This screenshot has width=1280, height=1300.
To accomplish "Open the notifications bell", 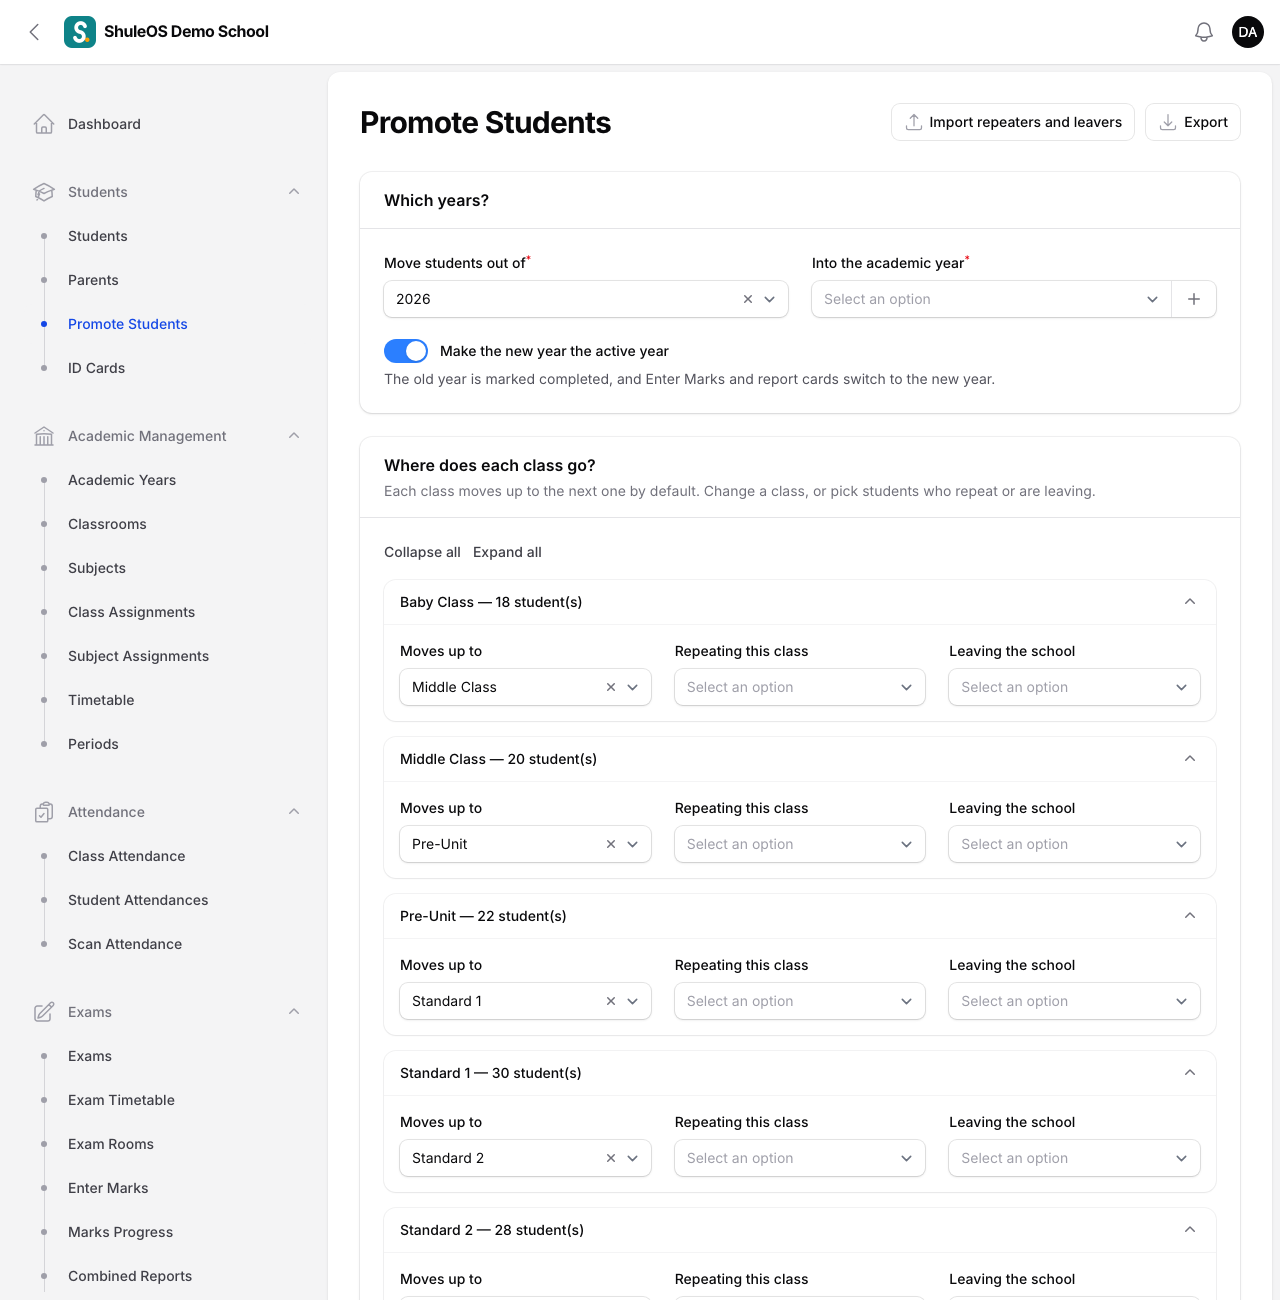I will pos(1204,32).
